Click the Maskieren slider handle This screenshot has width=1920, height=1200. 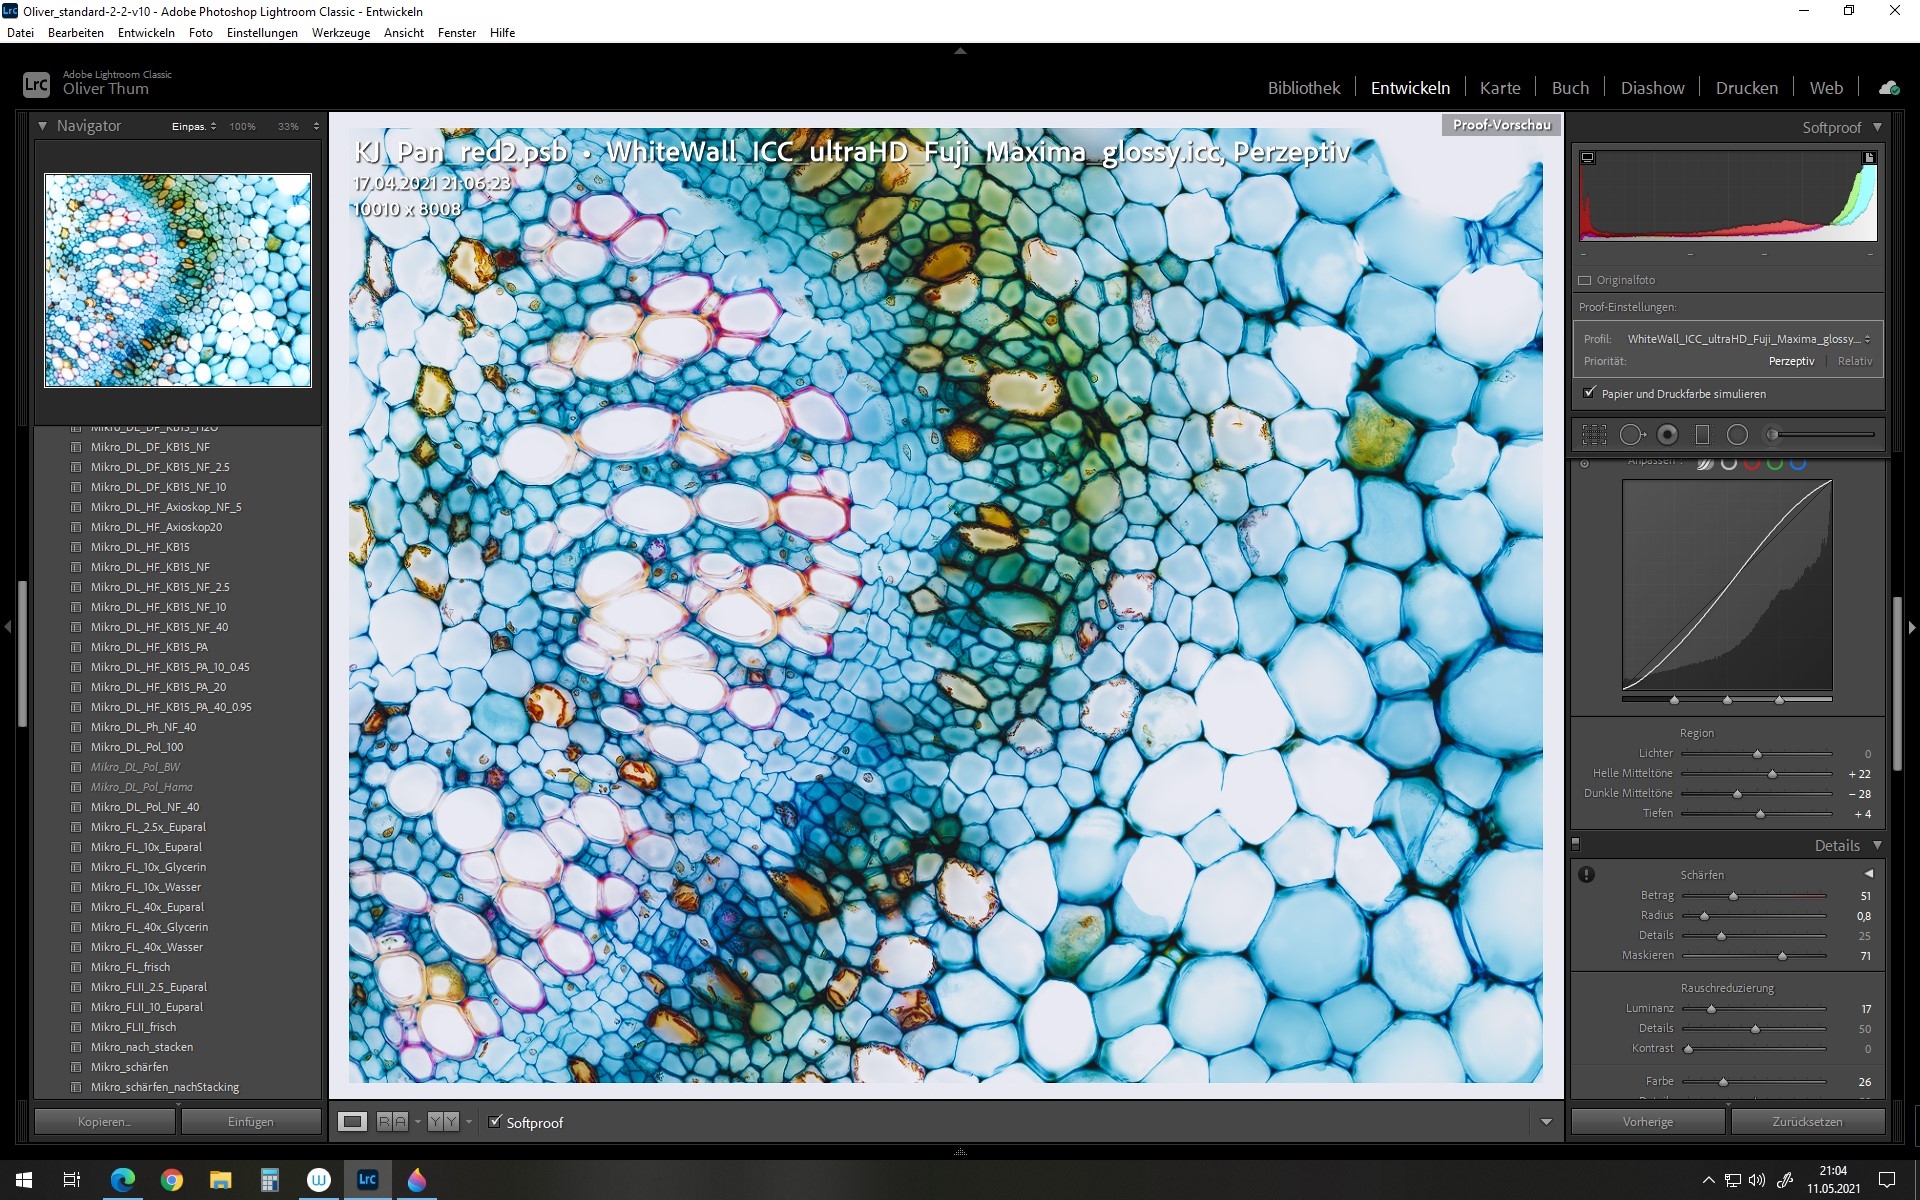[x=1782, y=956]
